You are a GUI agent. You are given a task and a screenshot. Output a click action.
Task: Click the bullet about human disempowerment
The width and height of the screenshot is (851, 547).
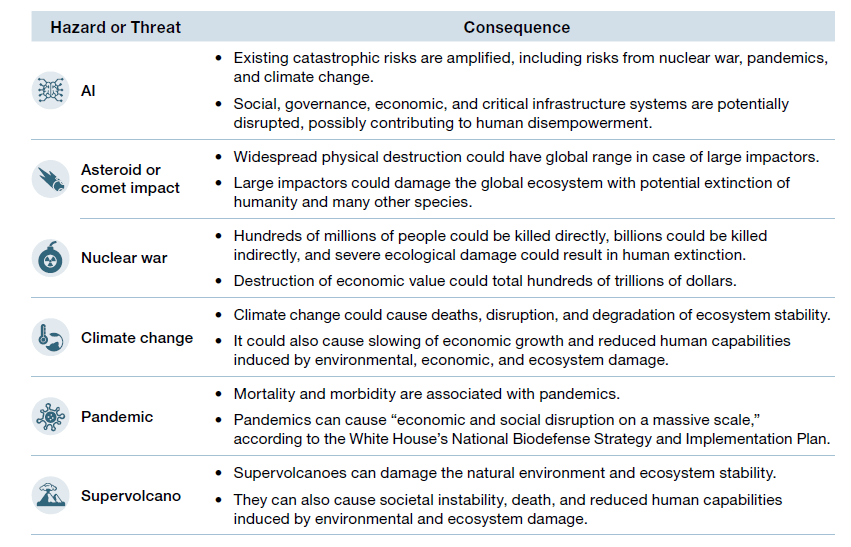coord(510,113)
